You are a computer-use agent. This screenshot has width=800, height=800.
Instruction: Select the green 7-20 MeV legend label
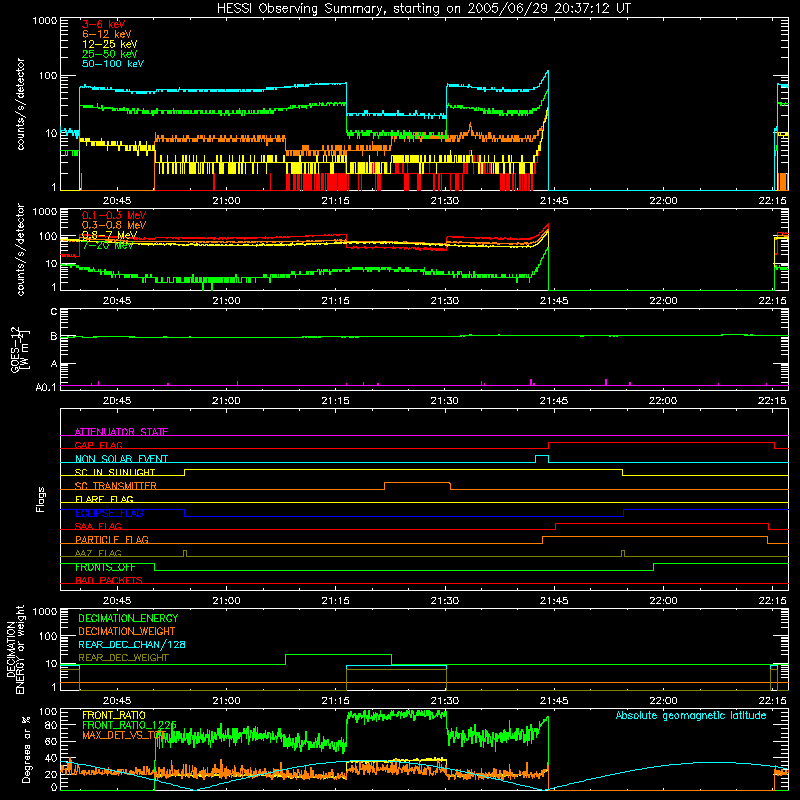(x=108, y=245)
